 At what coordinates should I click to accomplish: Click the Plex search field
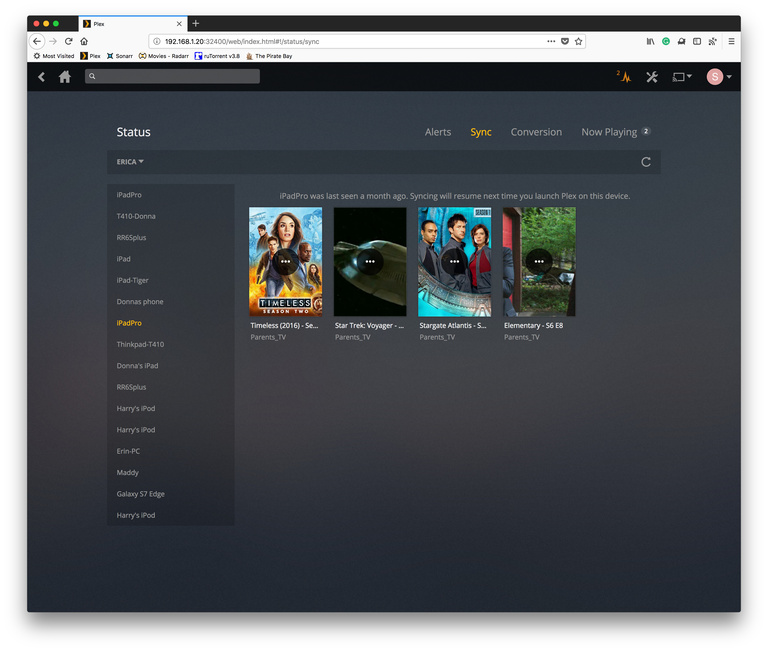tap(172, 76)
